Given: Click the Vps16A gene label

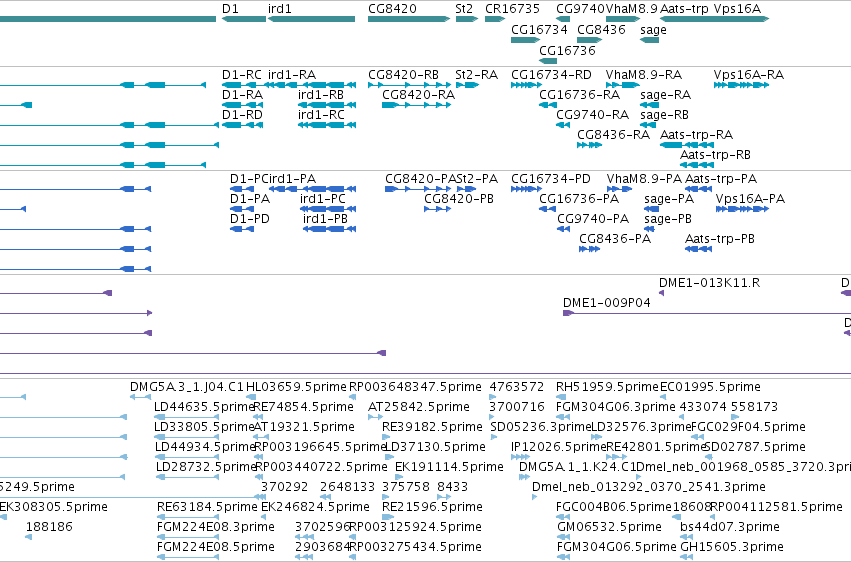Looking at the screenshot, I should pos(737,9).
